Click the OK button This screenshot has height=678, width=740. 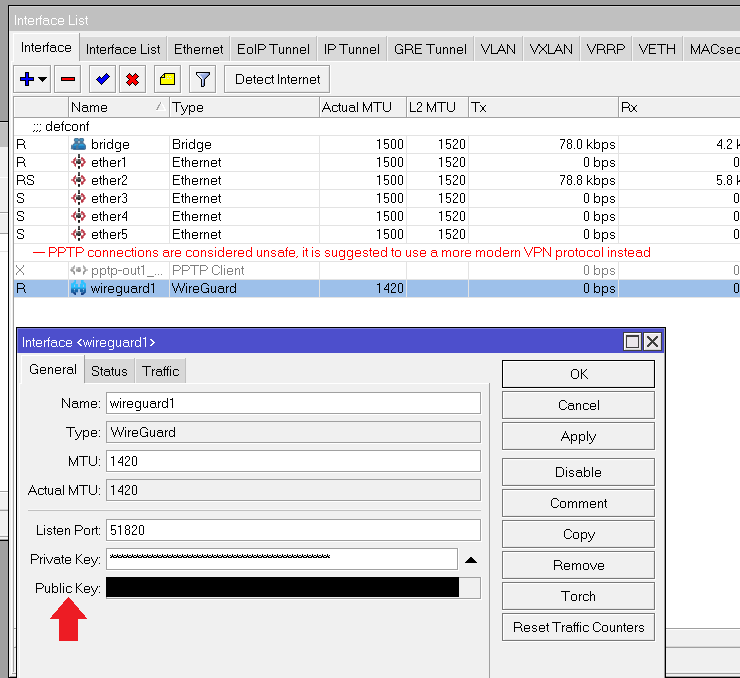pos(578,374)
